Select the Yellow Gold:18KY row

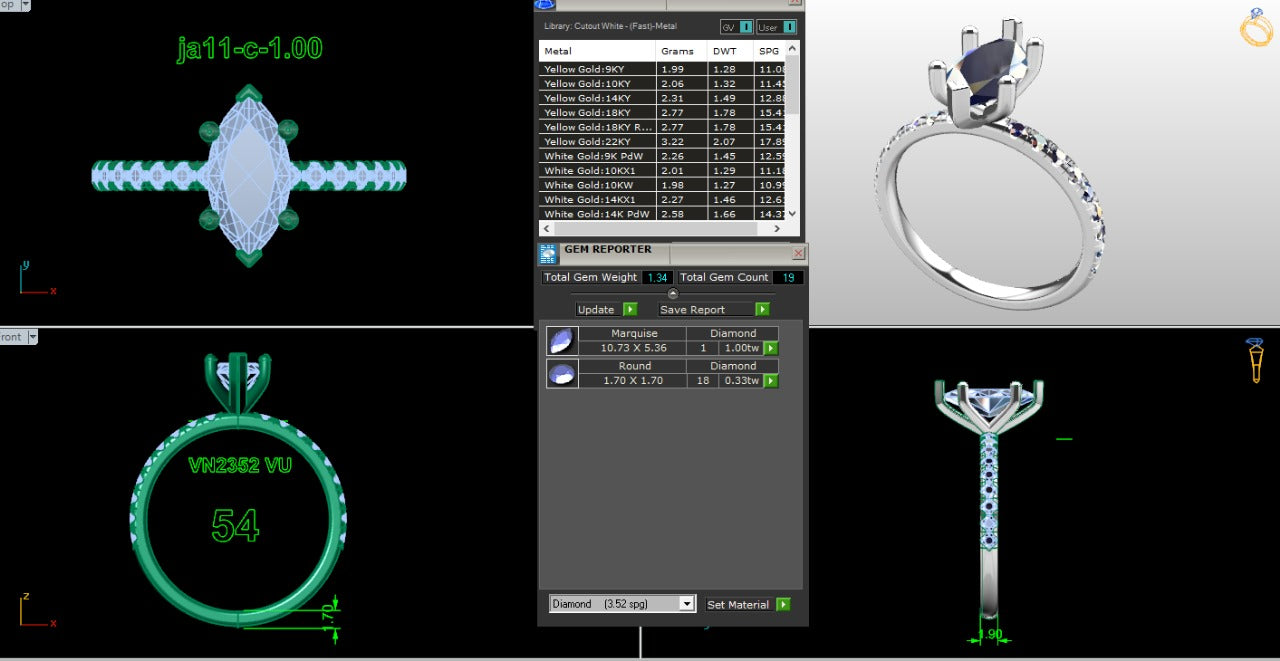[x=662, y=113]
